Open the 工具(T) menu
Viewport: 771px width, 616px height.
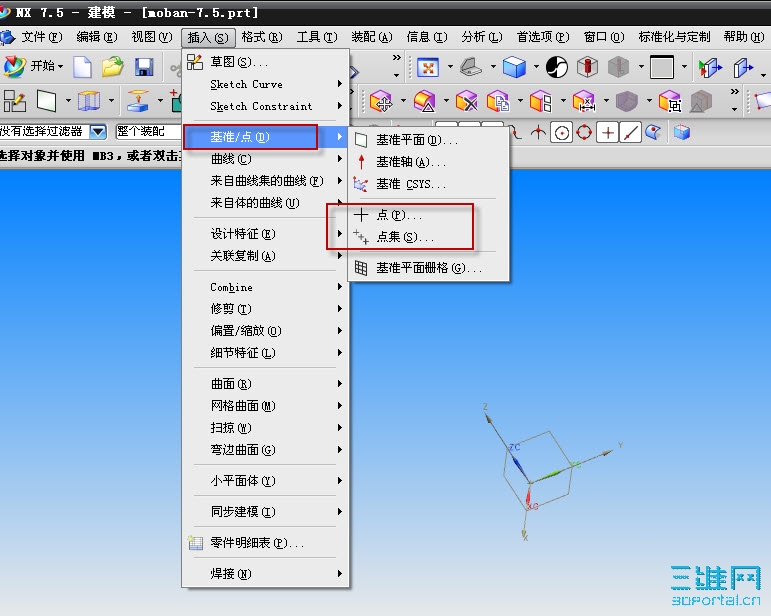pyautogui.click(x=317, y=37)
